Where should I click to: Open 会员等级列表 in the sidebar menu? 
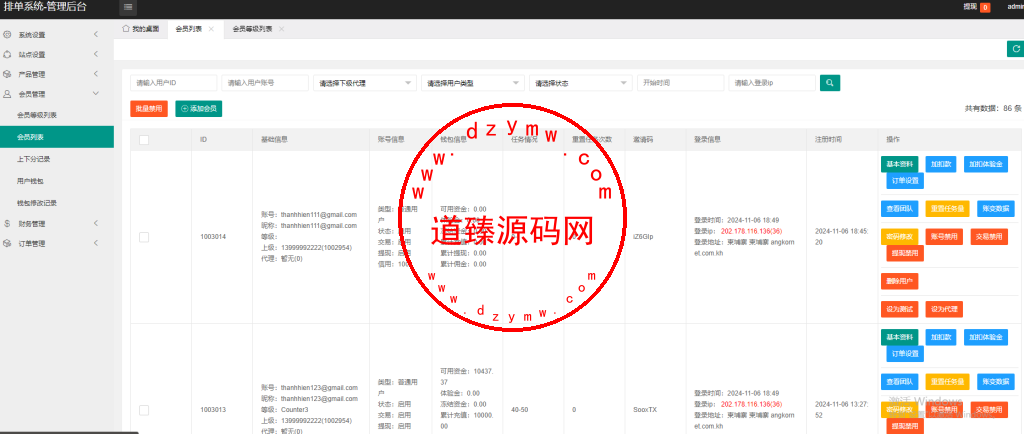(57, 115)
